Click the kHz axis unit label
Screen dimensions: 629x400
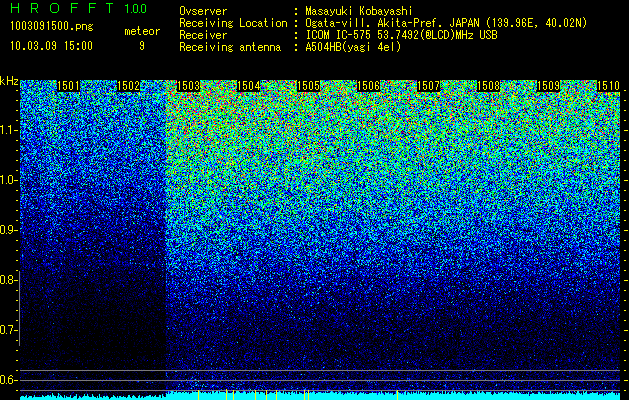tap(9, 81)
